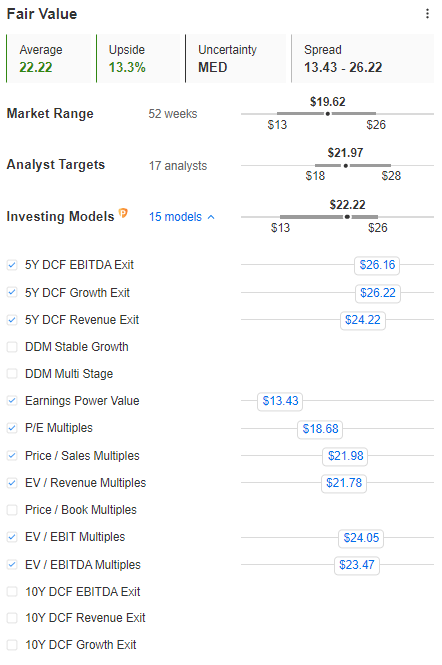The image size is (442, 665).
Task: Click the Market Range label
Action: click(50, 114)
